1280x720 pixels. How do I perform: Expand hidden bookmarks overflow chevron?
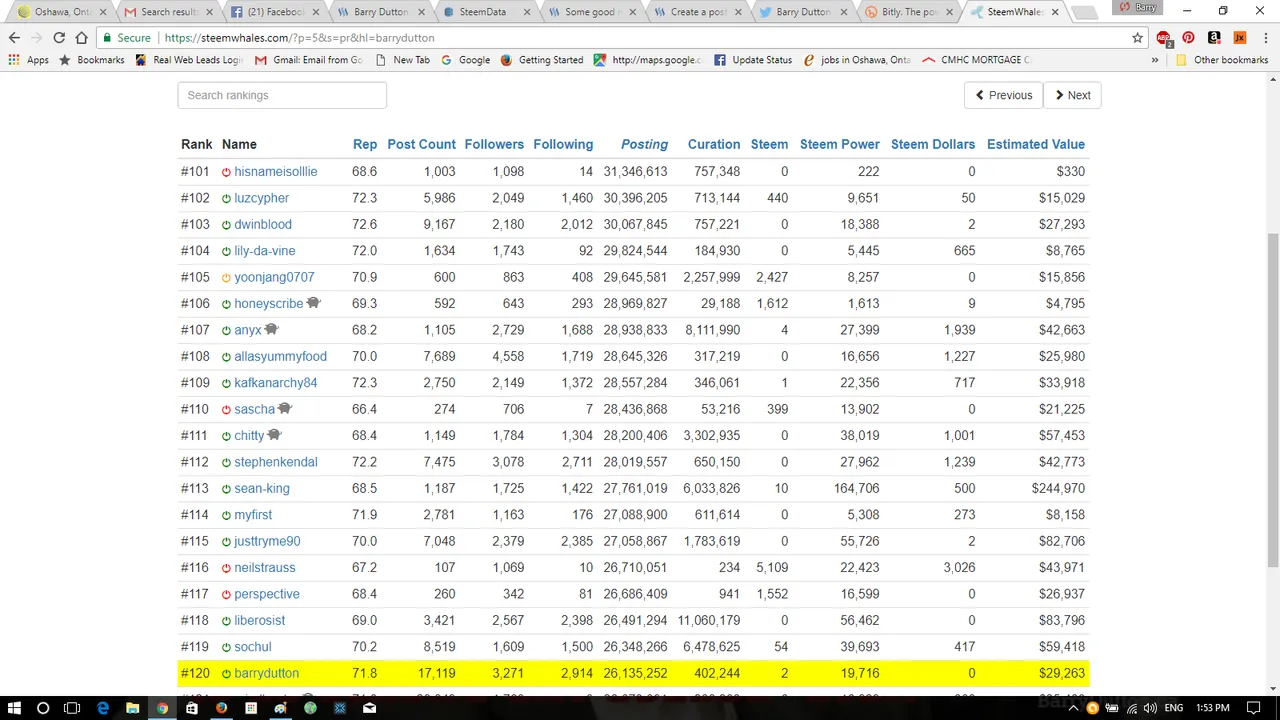pos(1155,60)
